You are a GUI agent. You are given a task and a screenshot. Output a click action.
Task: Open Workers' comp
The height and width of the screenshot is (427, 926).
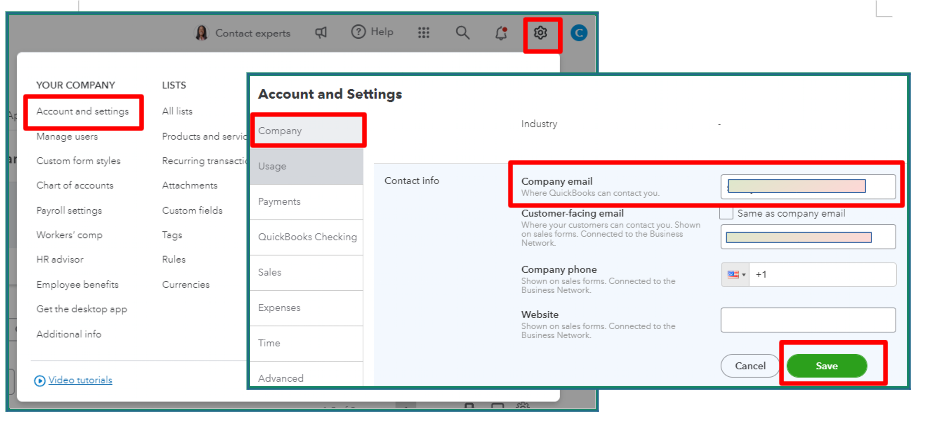[69, 235]
